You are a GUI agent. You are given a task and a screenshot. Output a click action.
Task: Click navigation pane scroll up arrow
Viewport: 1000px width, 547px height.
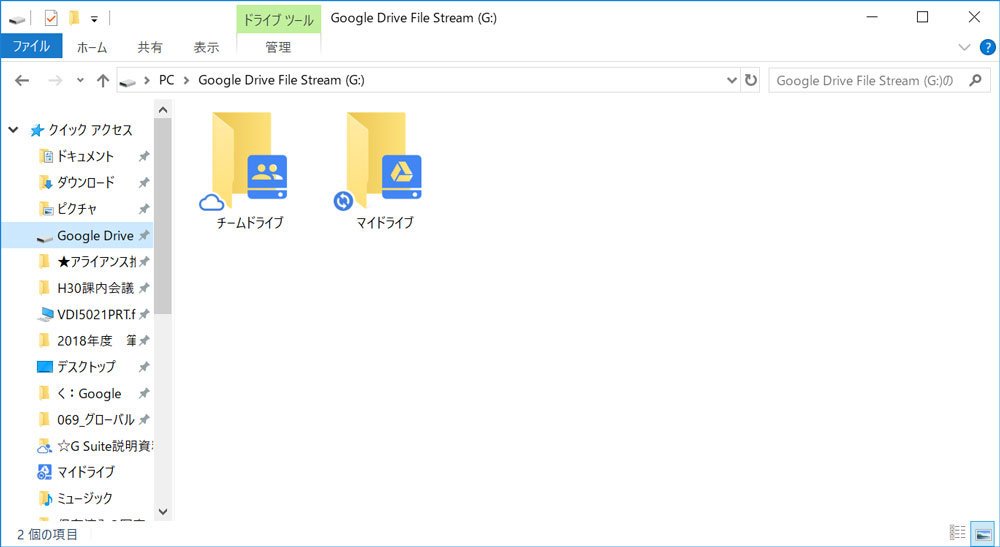point(163,110)
